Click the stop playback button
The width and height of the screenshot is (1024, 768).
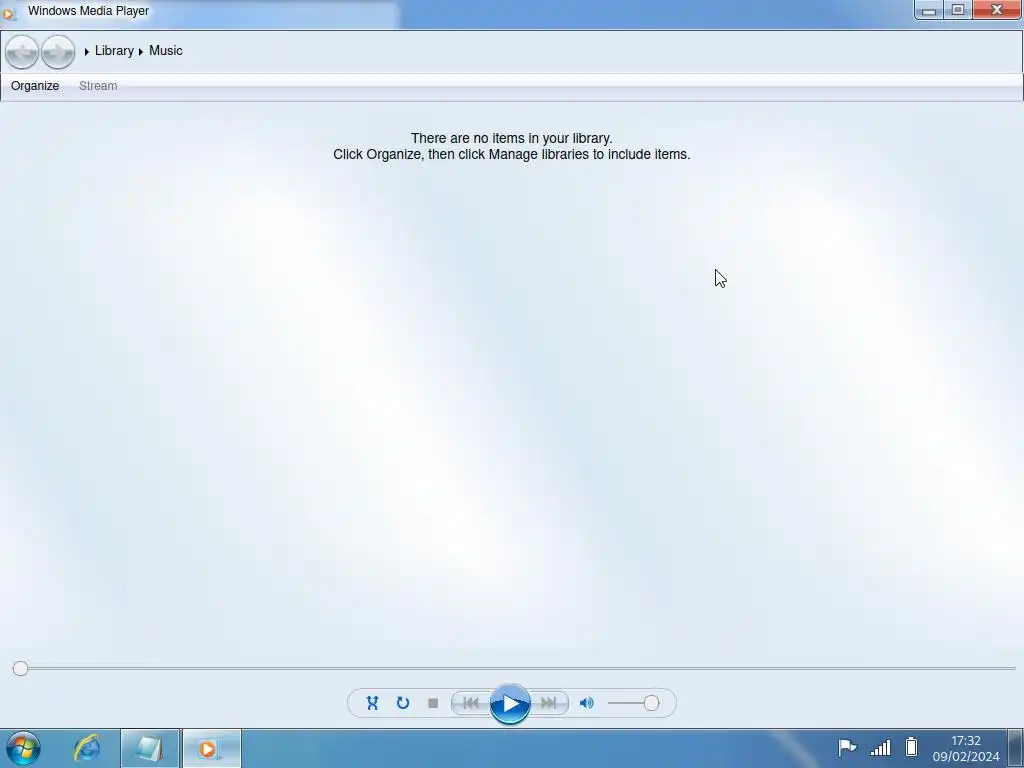[433, 703]
